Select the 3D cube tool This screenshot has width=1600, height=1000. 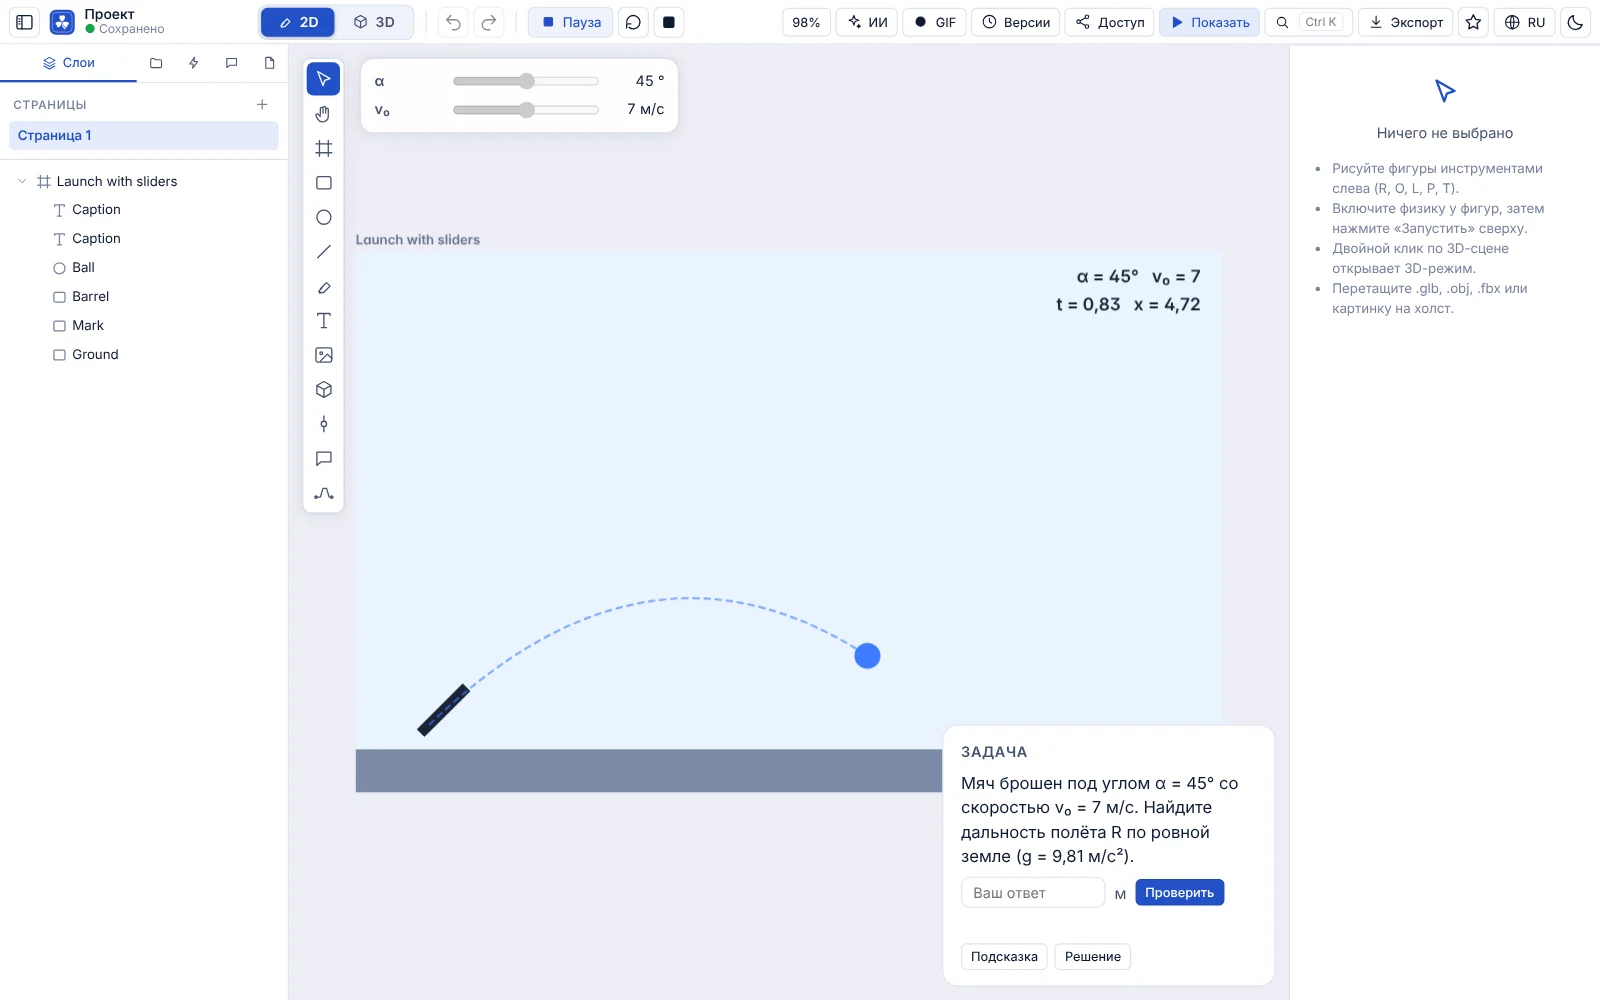(x=323, y=390)
